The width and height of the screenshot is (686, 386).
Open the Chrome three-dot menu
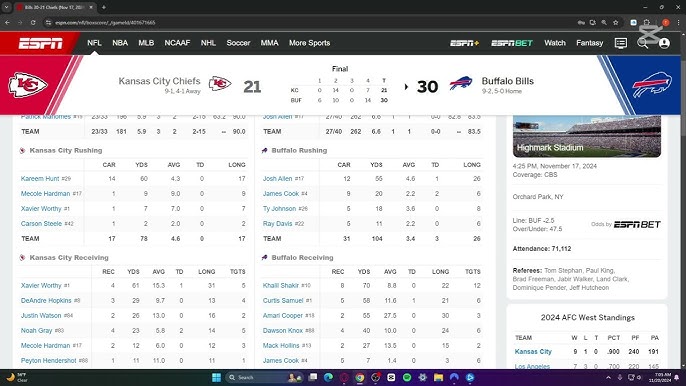tap(679, 22)
